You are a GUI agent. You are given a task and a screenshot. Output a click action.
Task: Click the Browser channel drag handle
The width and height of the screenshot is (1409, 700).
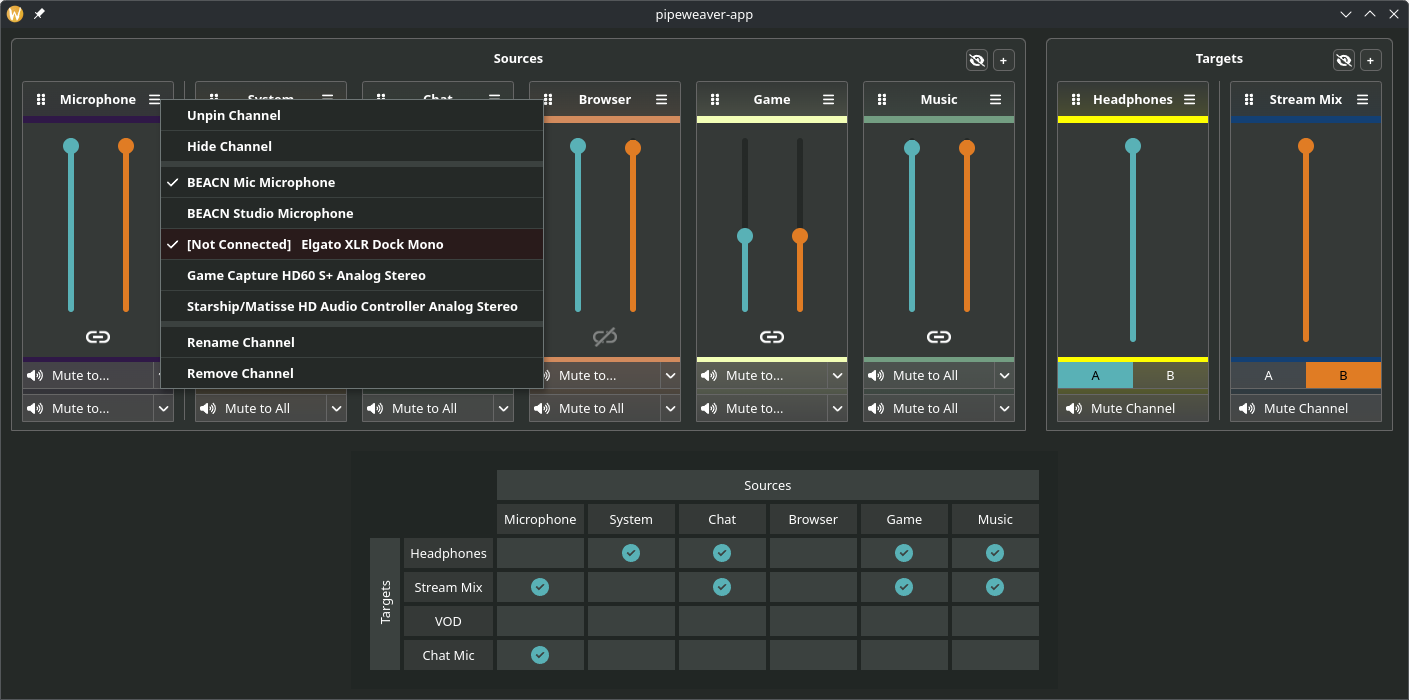[548, 100]
